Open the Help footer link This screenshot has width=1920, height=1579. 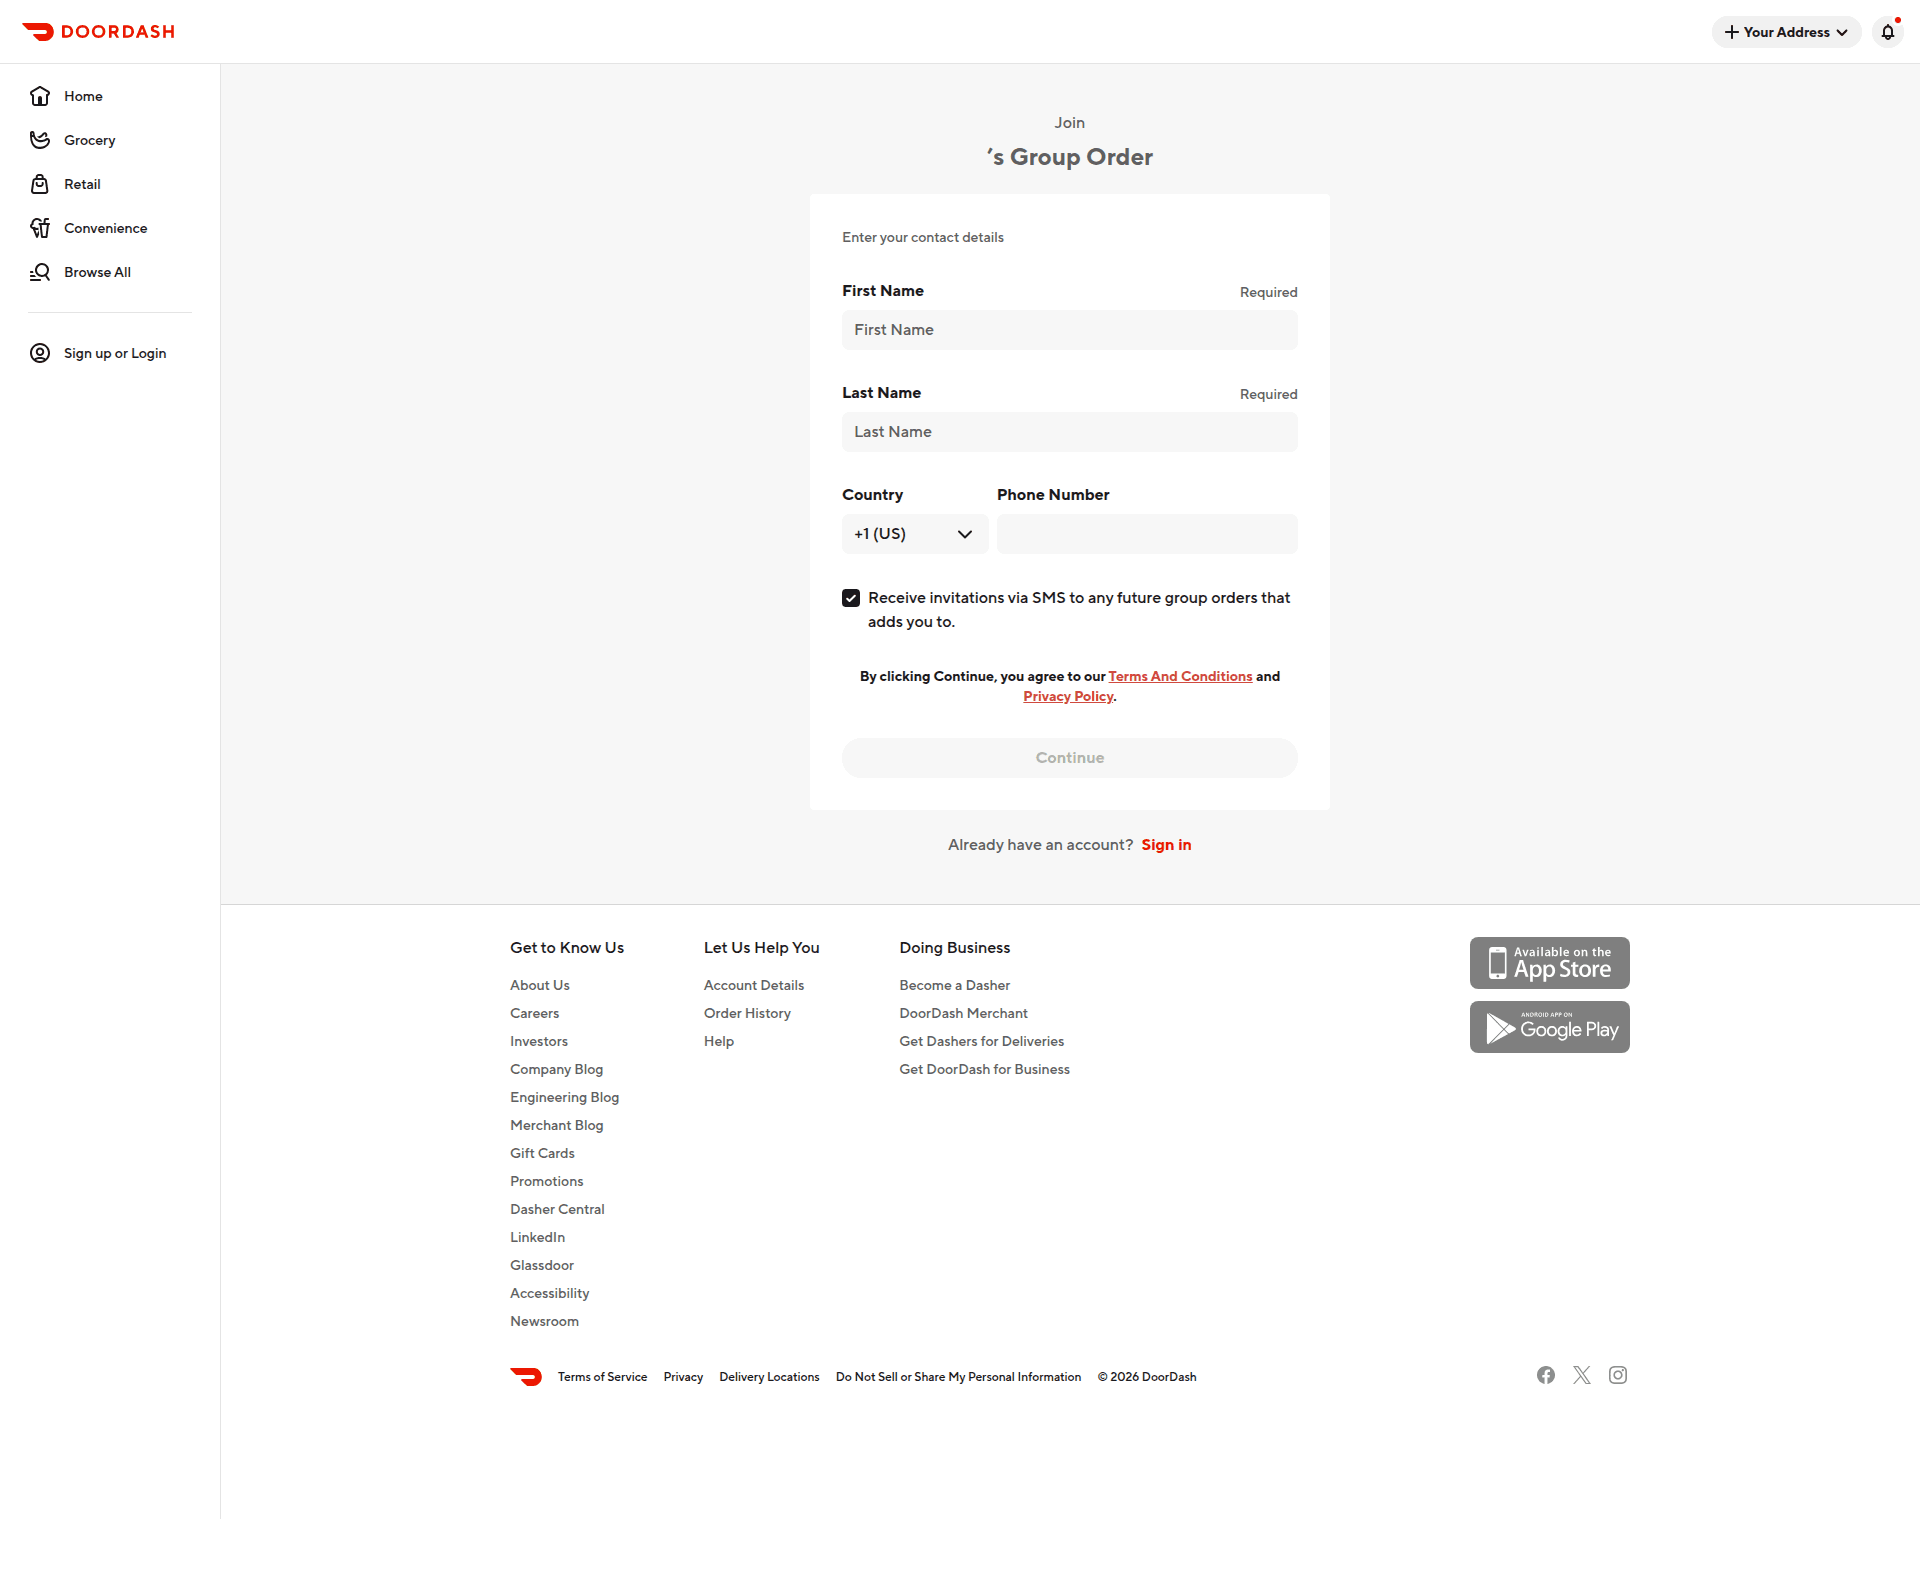719,1041
